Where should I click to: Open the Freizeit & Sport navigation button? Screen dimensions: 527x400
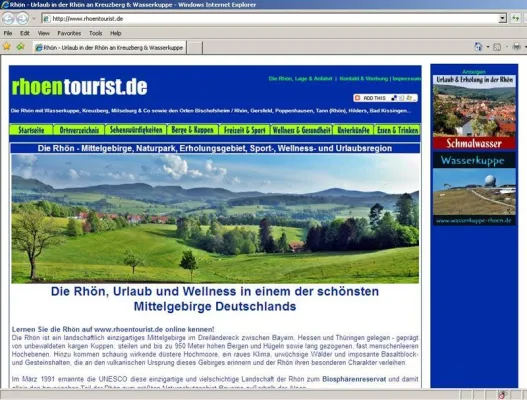point(244,130)
